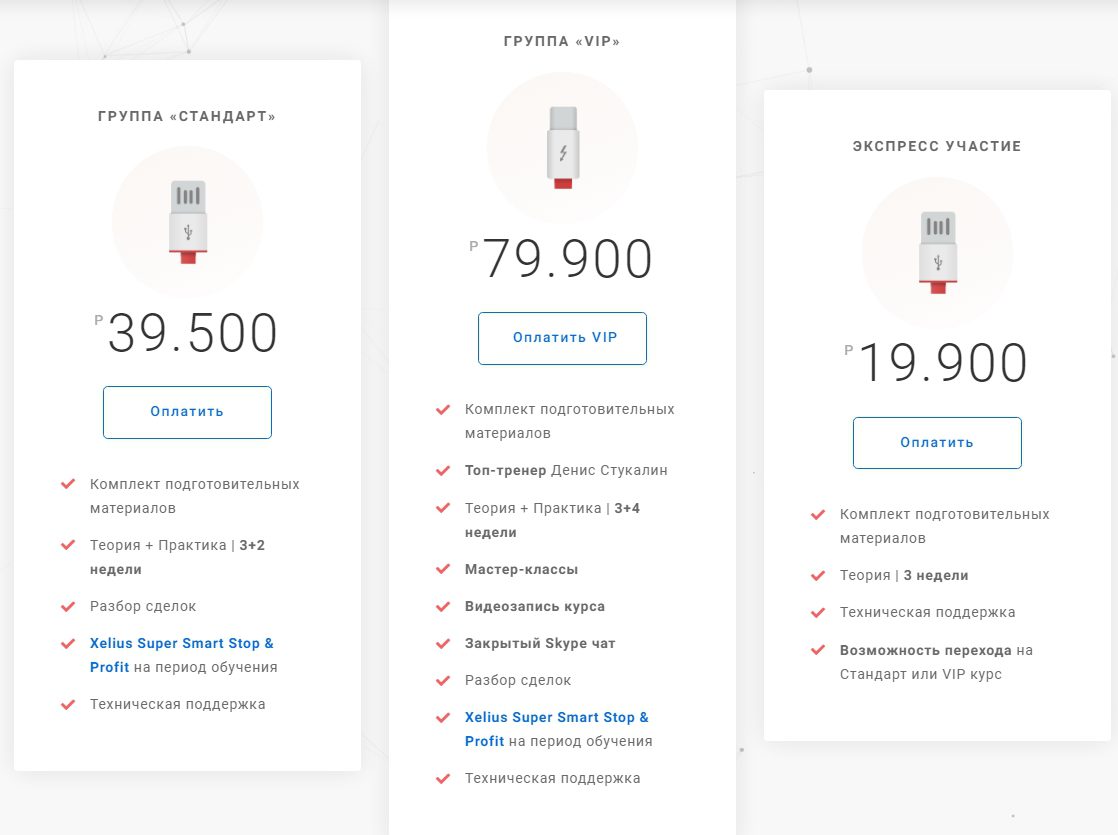
Task: Select the Группа «Стандарт» heading
Action: [187, 116]
